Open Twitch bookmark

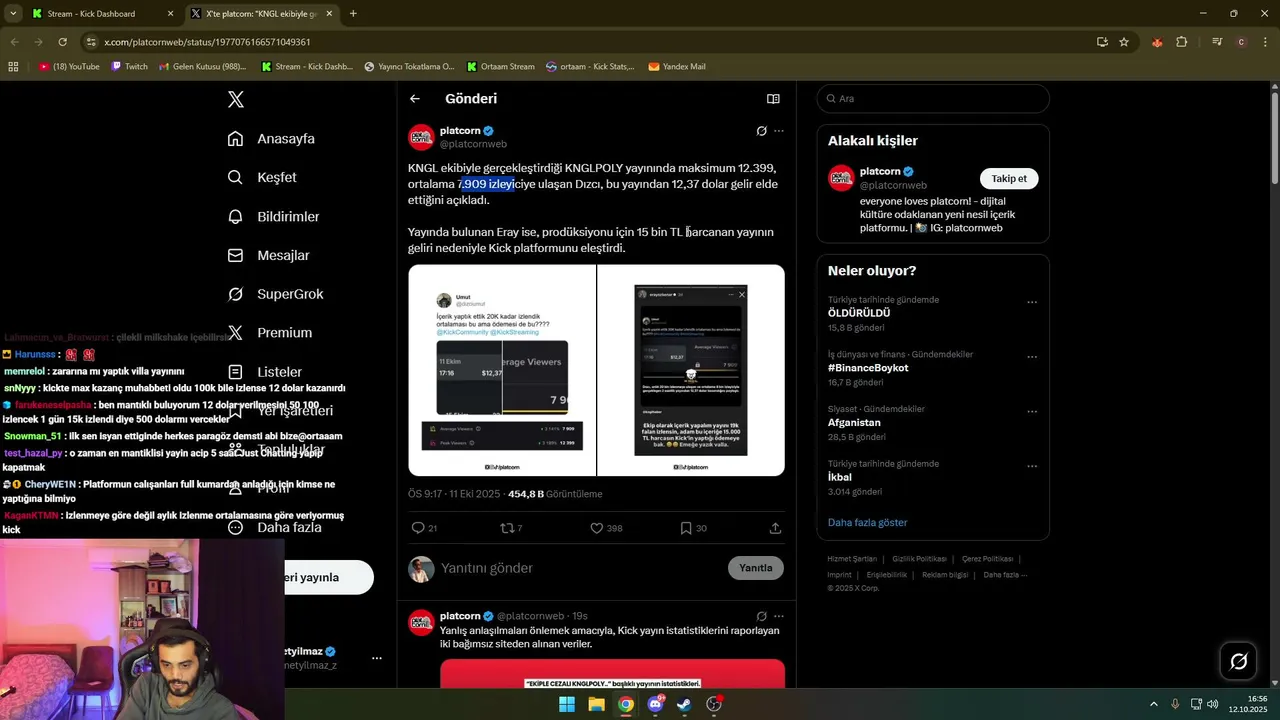[129, 67]
